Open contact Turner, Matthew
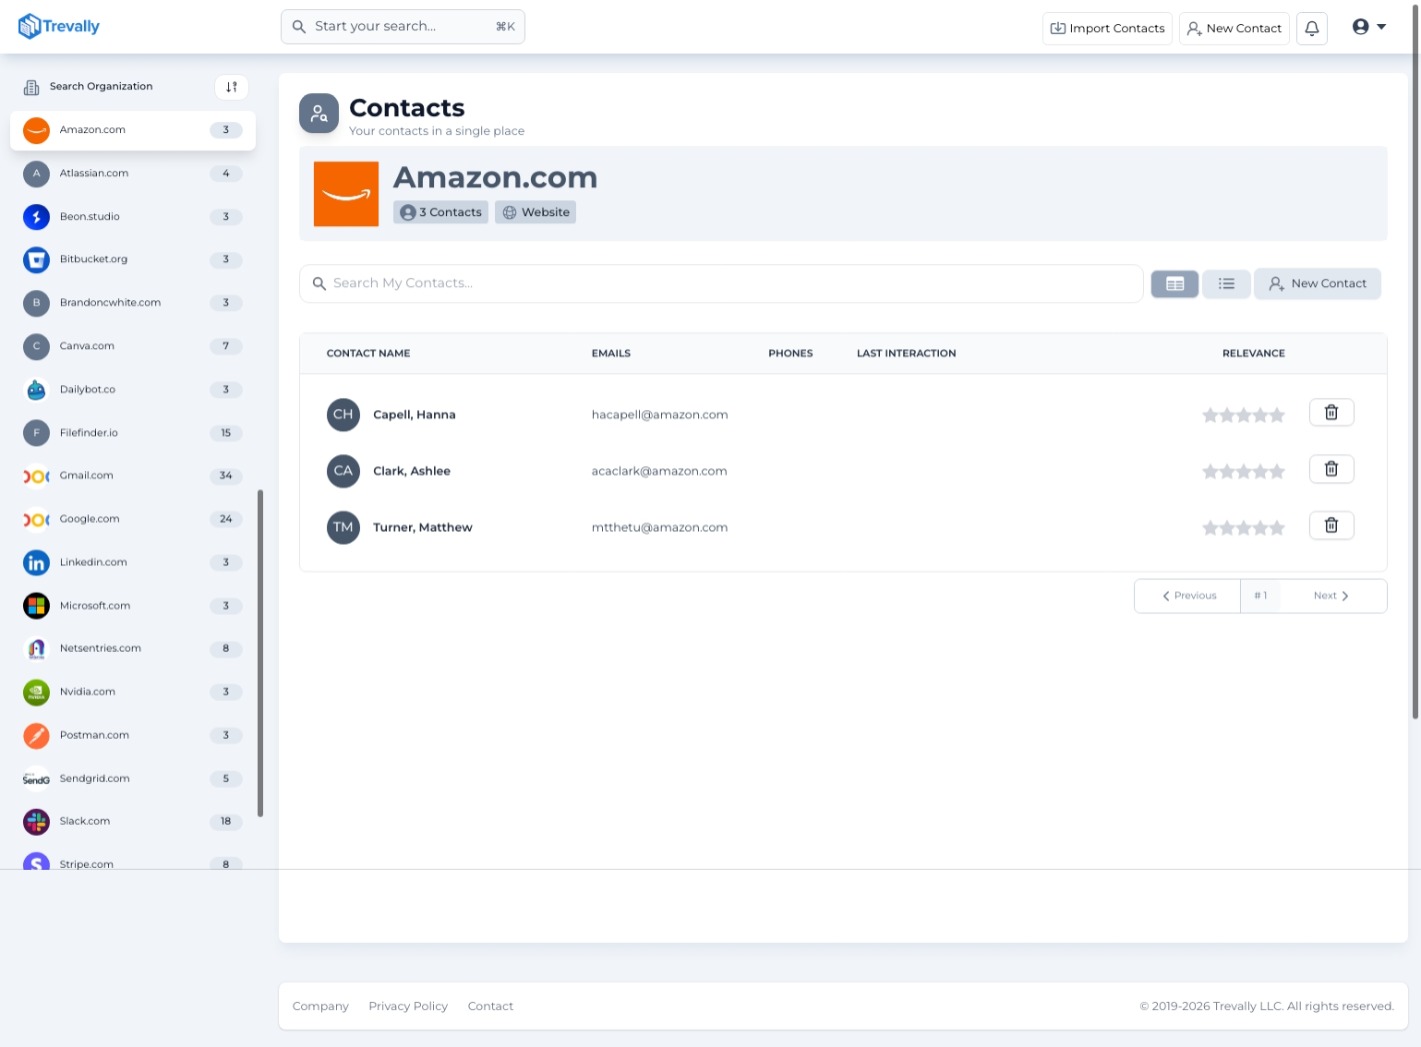 point(423,528)
